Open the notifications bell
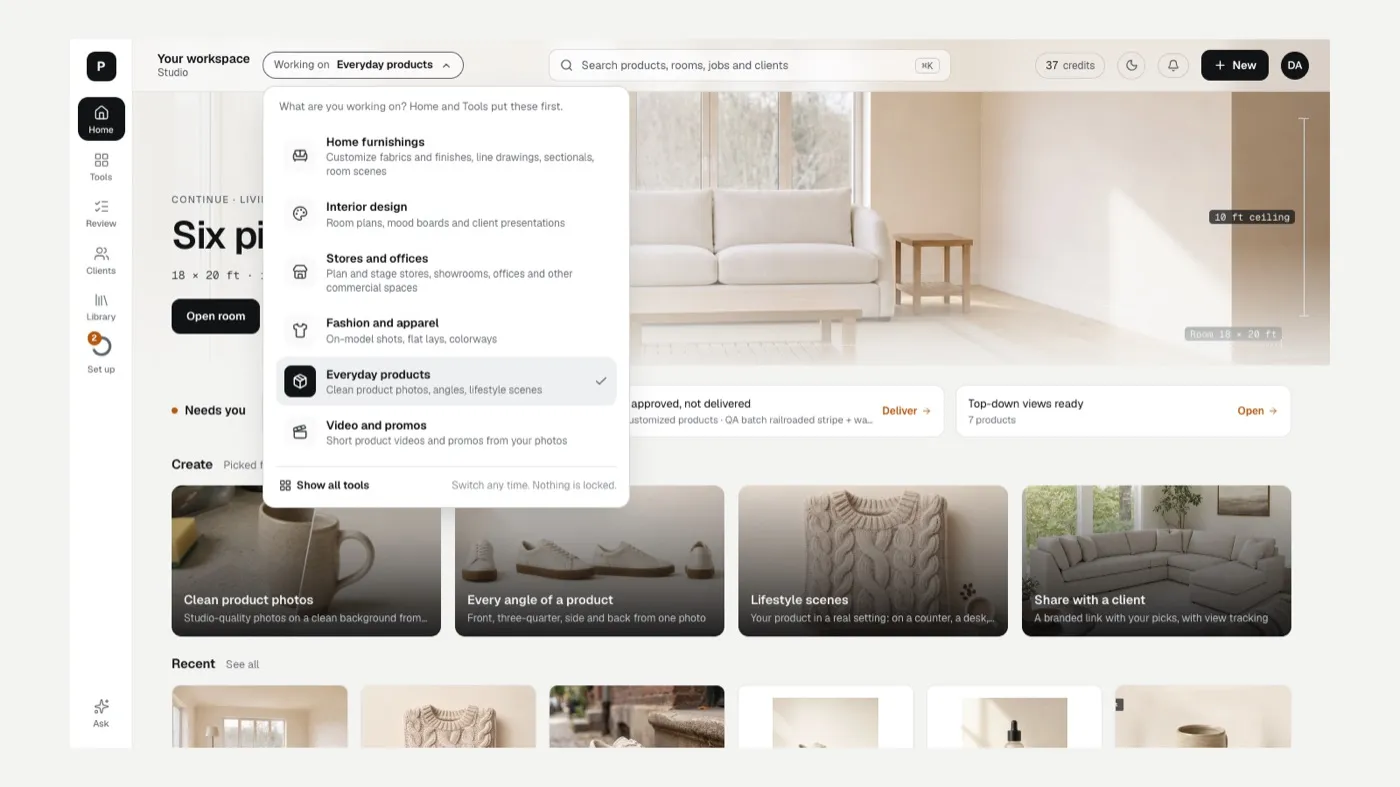This screenshot has height=787, width=1400. pos(1173,65)
